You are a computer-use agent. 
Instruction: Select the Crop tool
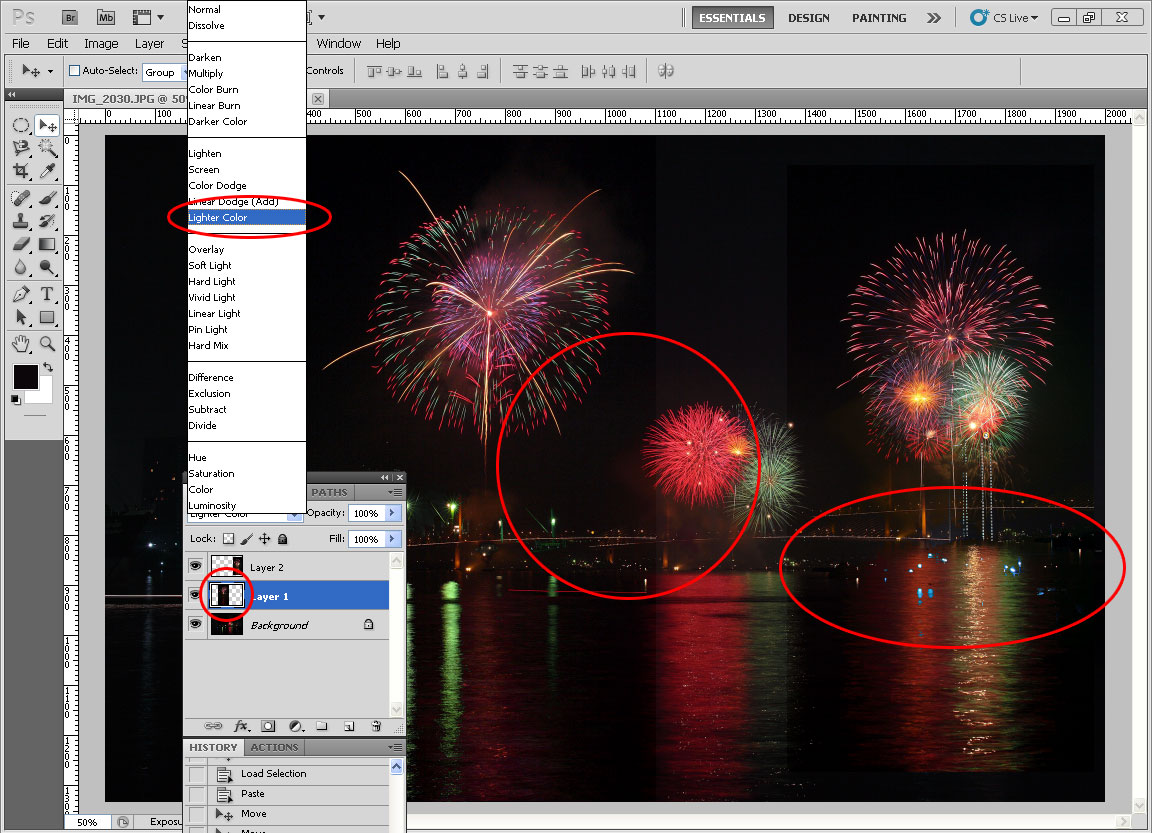[21, 172]
